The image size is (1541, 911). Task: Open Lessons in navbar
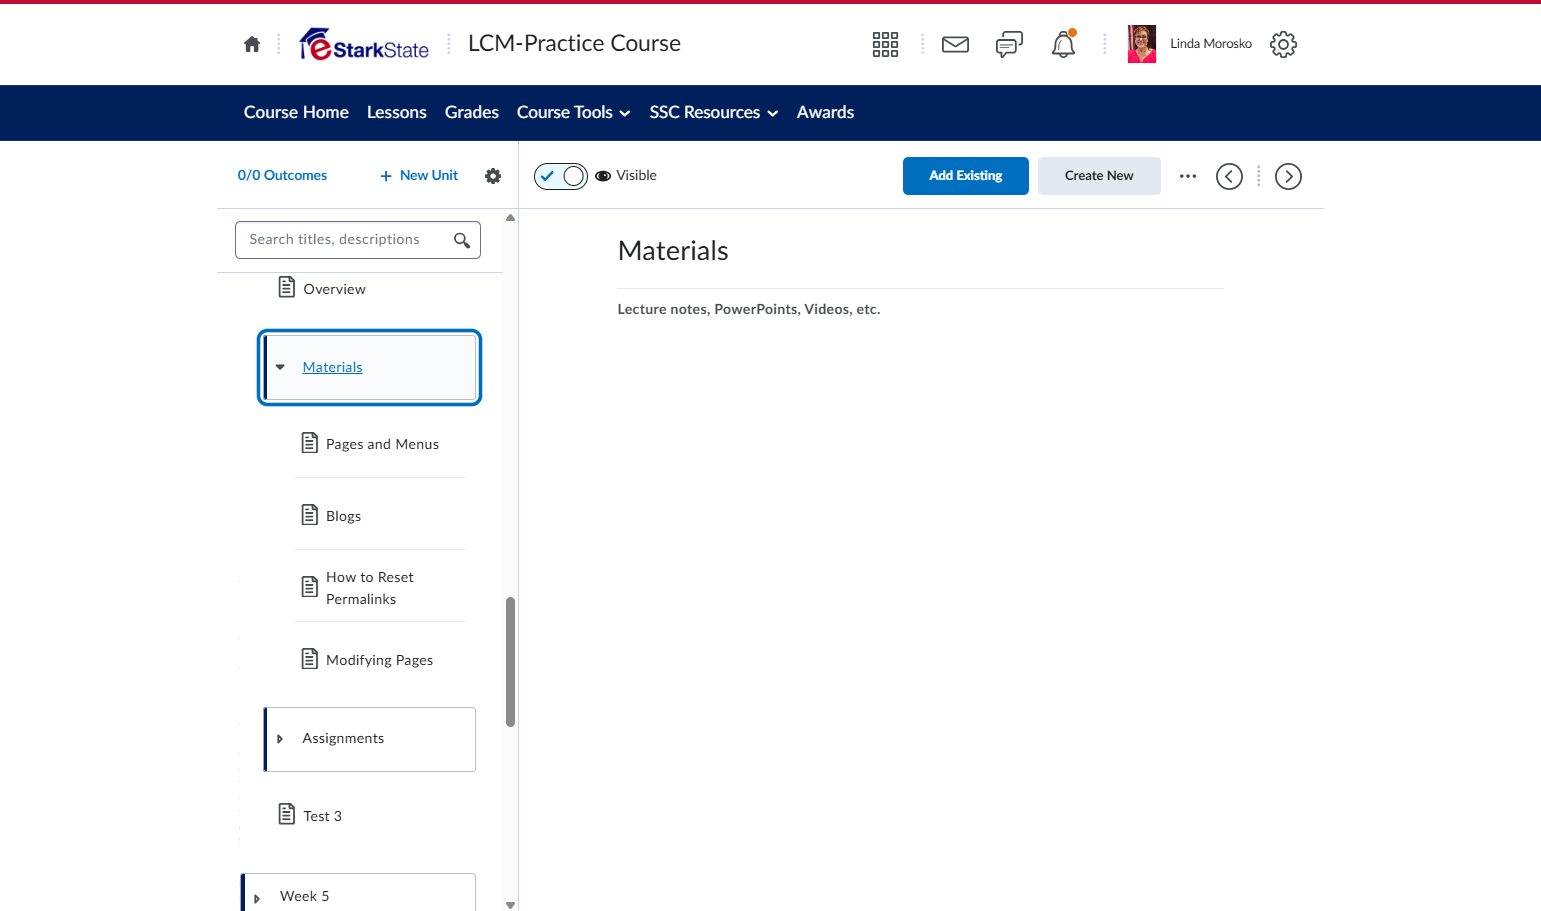click(397, 113)
